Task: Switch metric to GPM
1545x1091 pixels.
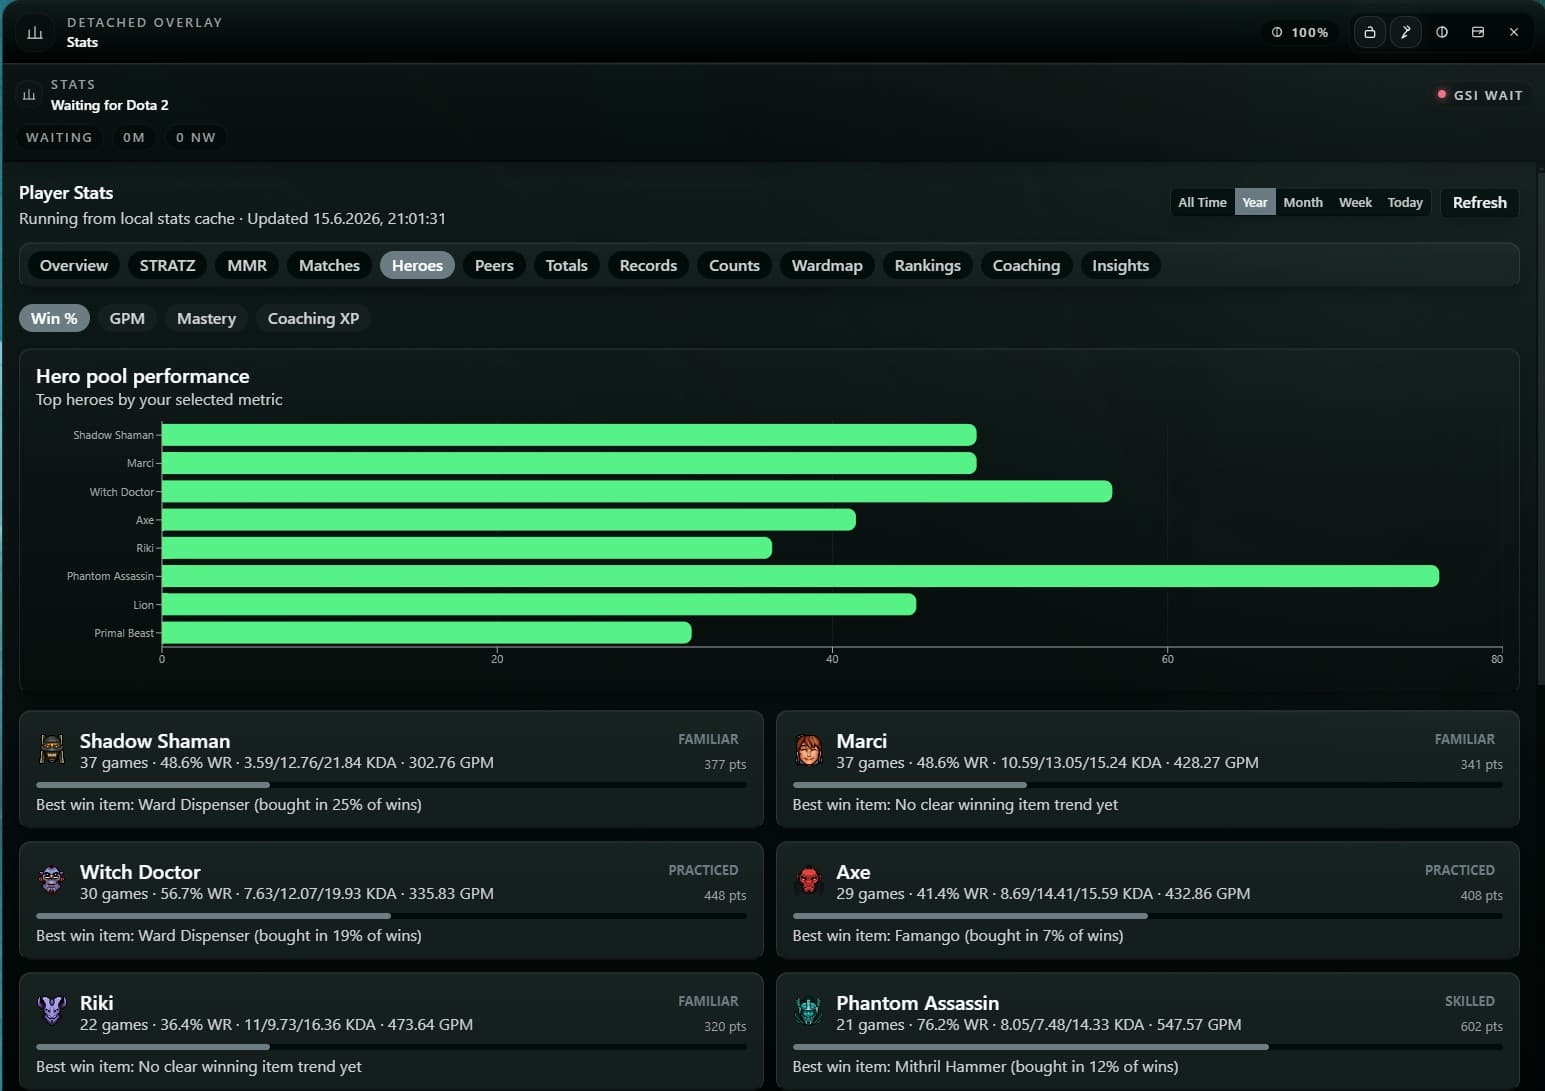Action: pyautogui.click(x=127, y=318)
